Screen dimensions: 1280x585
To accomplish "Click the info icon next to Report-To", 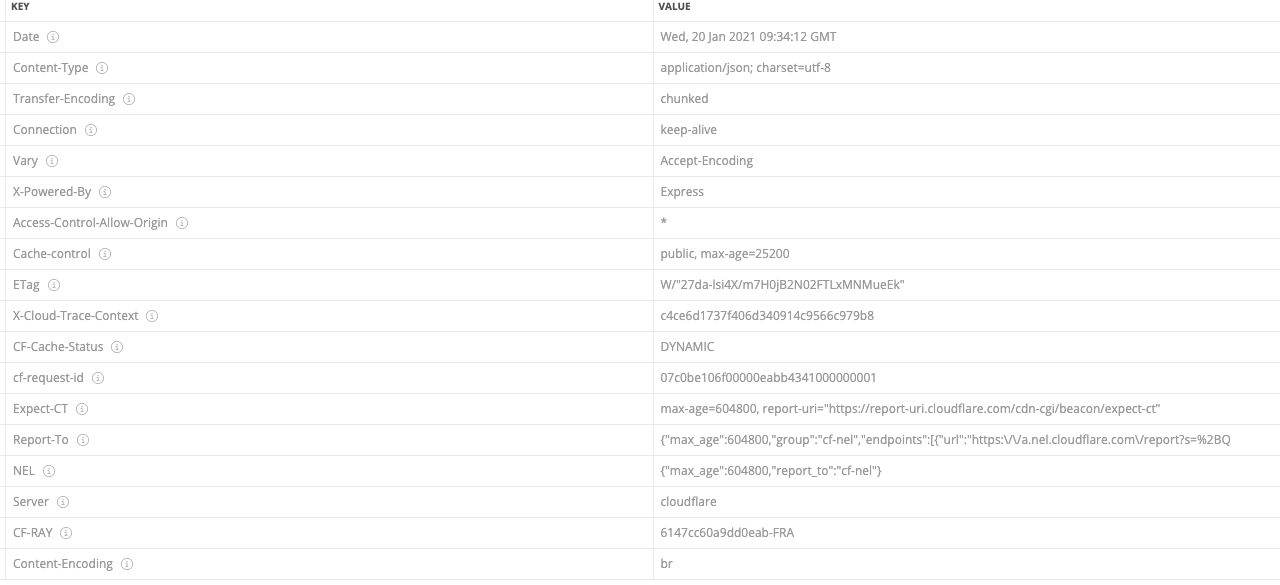I will coord(83,440).
